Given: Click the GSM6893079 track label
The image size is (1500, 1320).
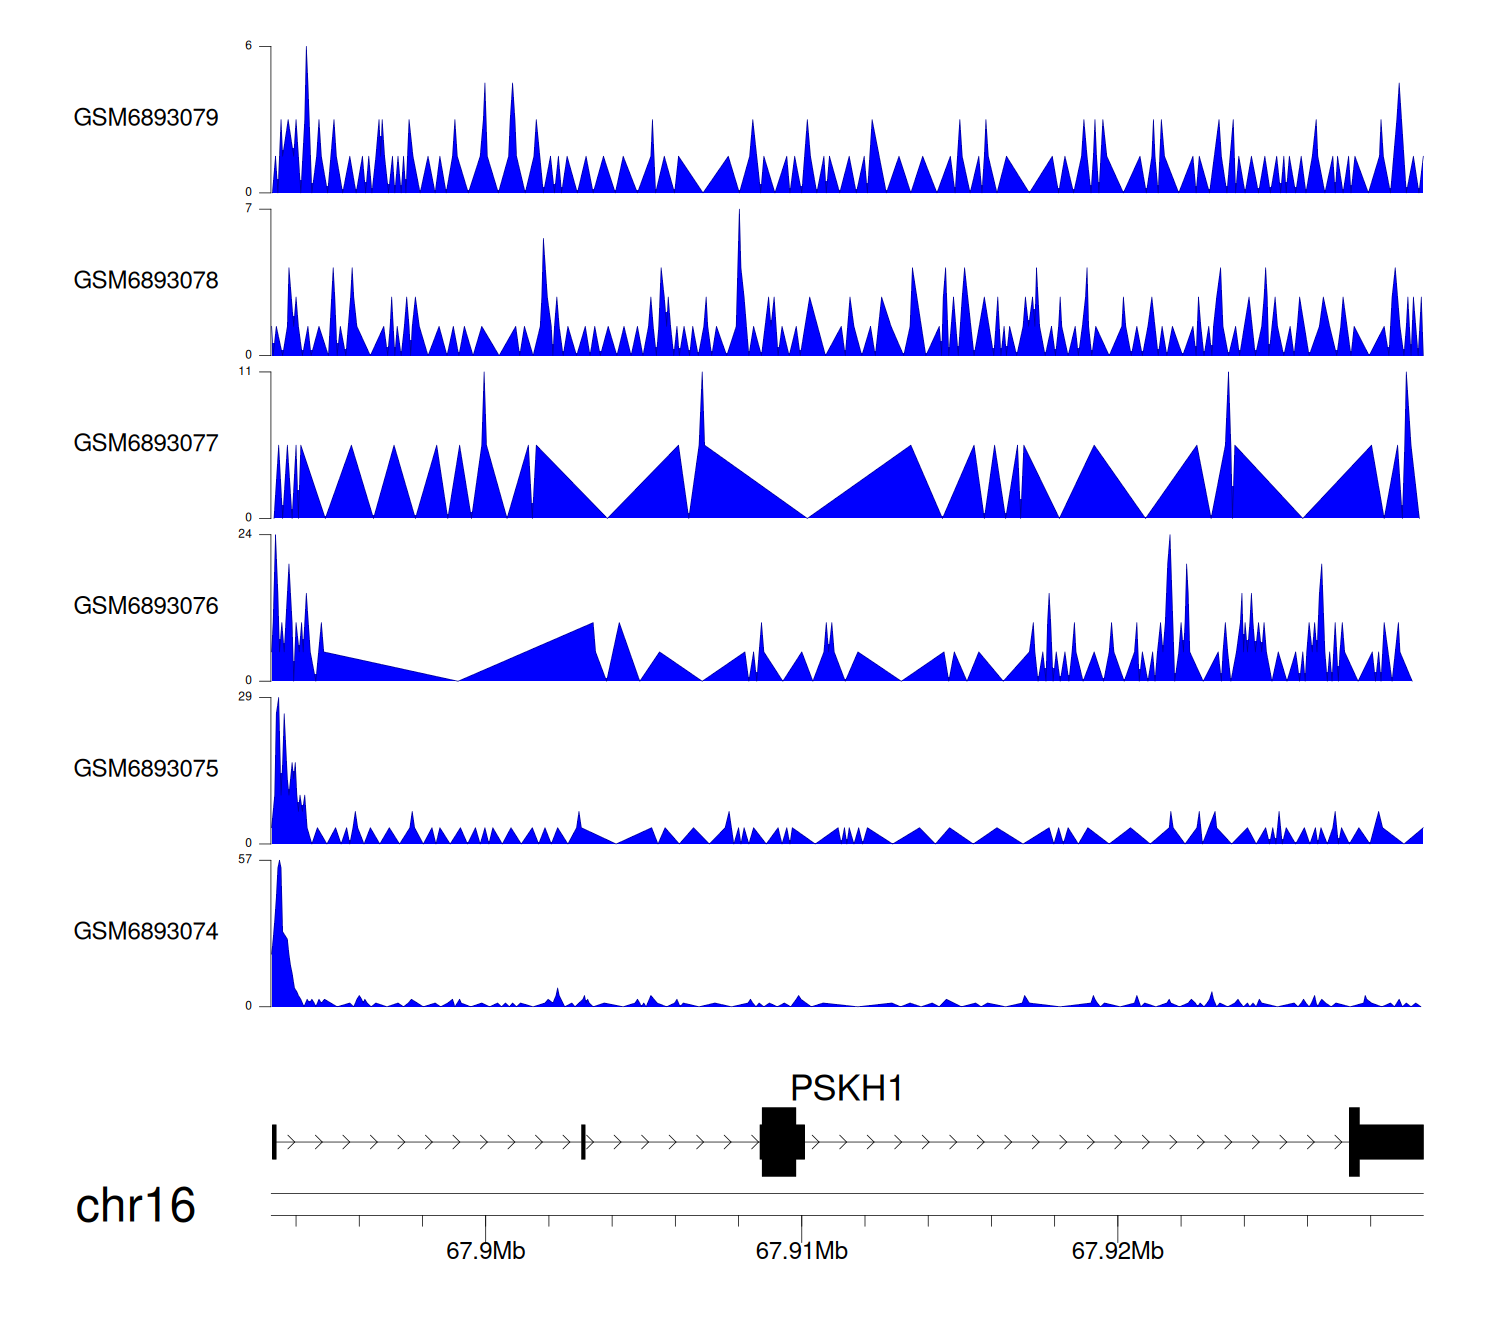Looking at the screenshot, I should tap(146, 118).
